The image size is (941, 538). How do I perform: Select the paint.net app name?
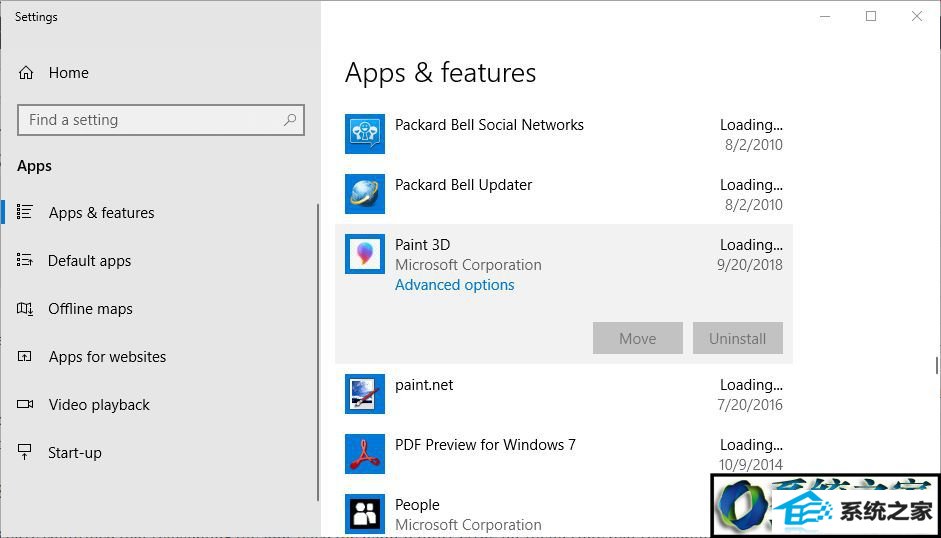coord(424,385)
